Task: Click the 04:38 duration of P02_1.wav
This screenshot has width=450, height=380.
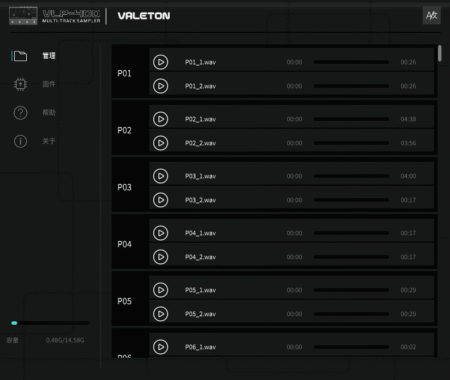Action: tap(408, 119)
